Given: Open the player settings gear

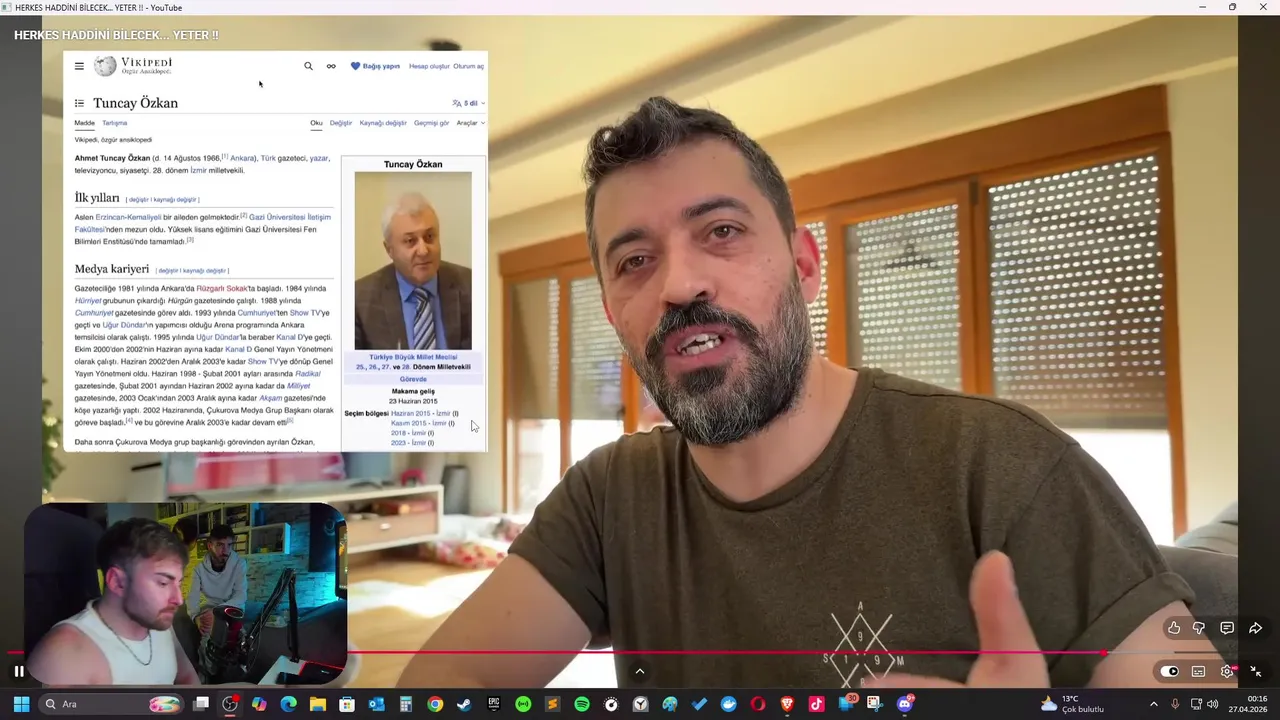Looking at the screenshot, I should pos(1227,671).
